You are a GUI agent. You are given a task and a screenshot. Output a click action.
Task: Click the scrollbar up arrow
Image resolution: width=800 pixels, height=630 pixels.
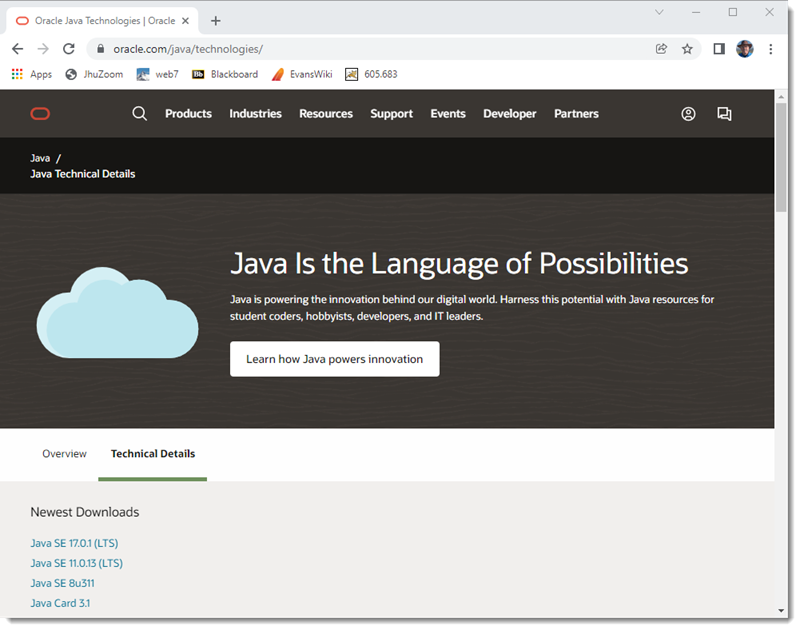tap(781, 96)
